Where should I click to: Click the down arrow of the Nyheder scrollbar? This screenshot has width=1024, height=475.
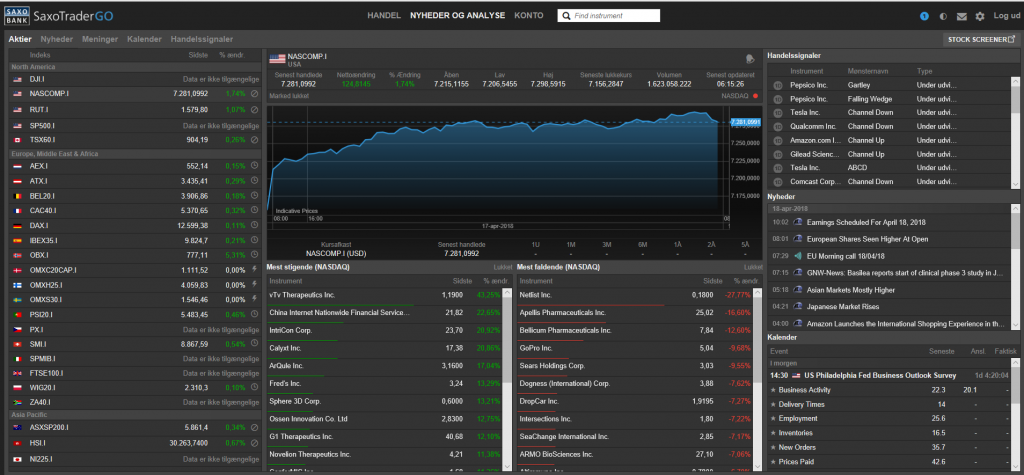[1014, 325]
